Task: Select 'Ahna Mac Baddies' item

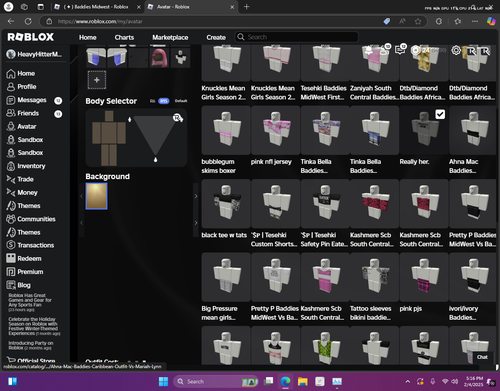Action: (x=473, y=141)
